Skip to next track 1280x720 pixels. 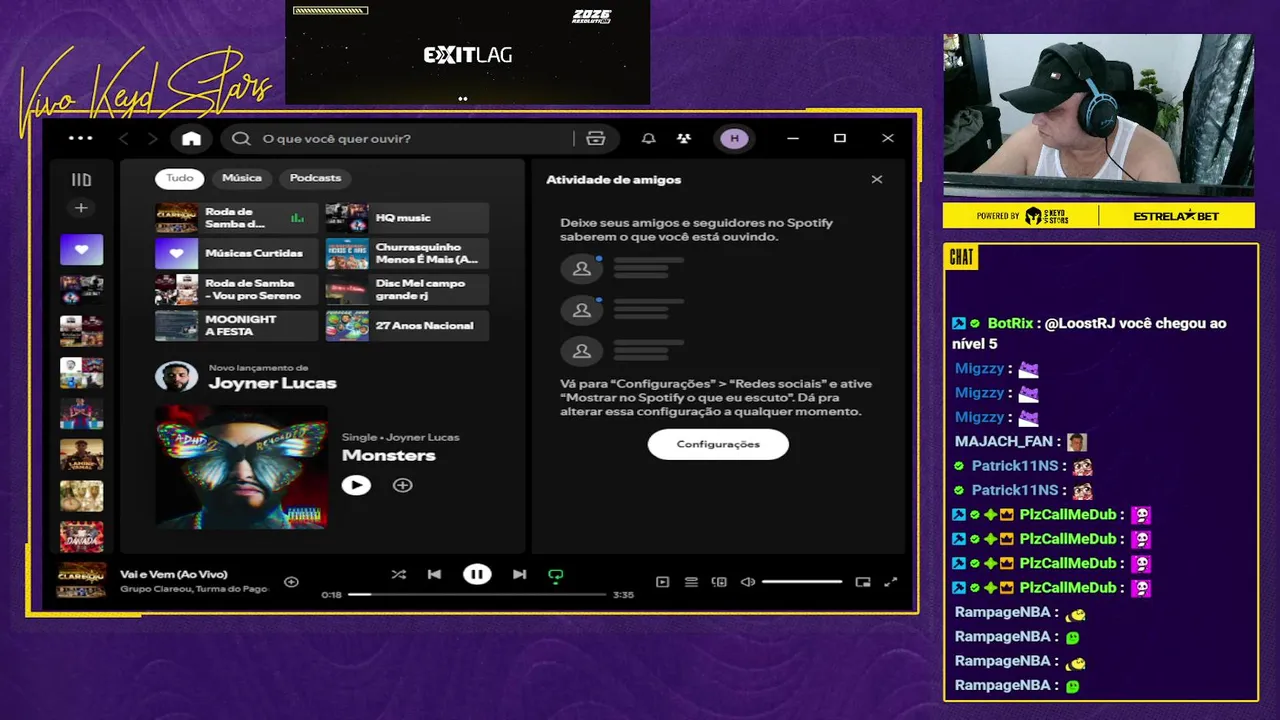point(519,574)
